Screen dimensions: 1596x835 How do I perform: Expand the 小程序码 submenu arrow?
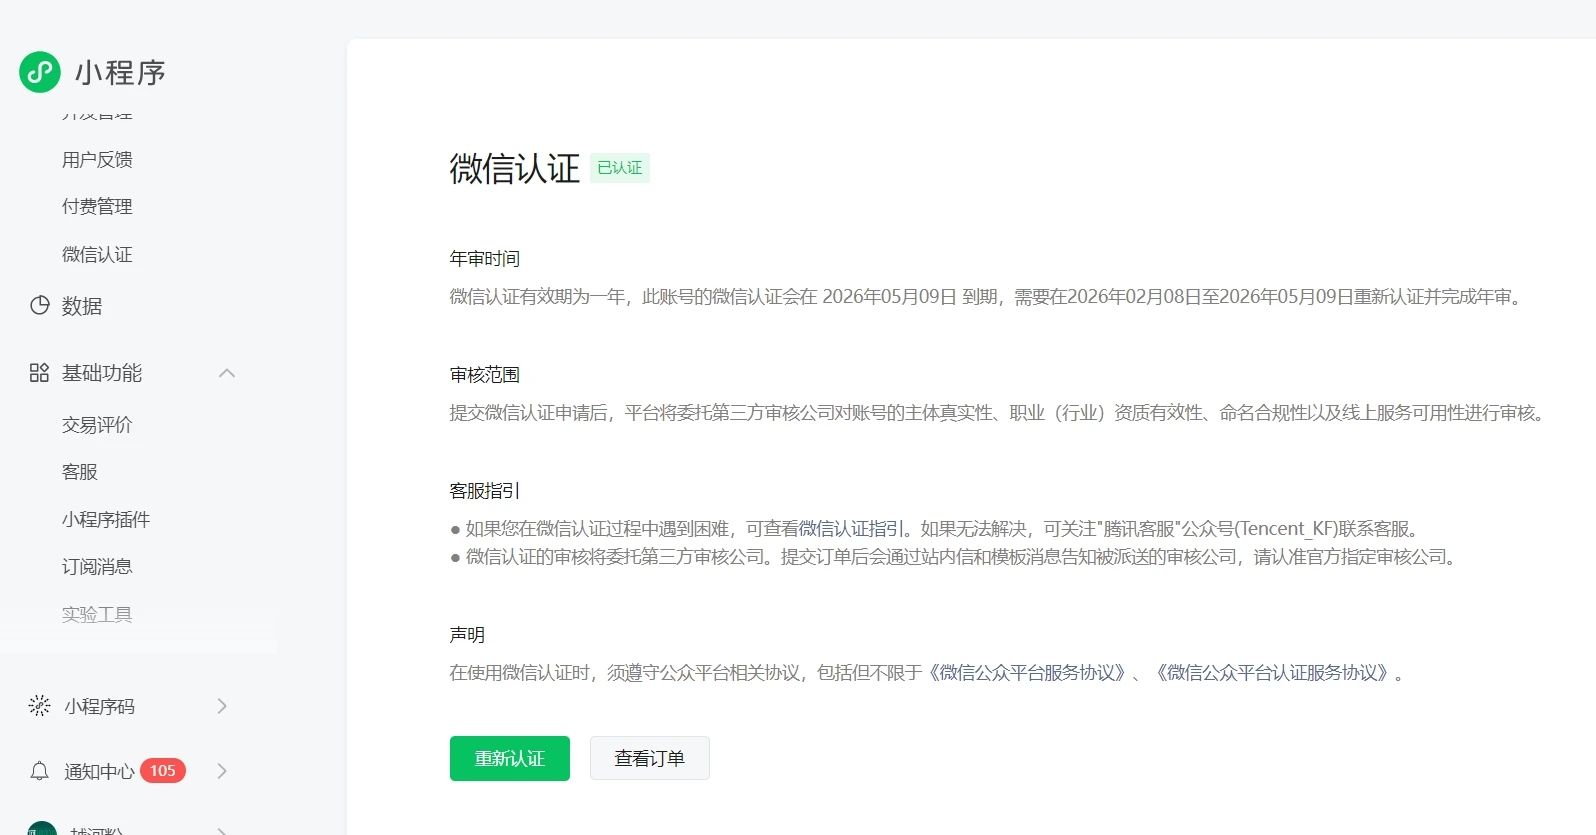point(222,706)
